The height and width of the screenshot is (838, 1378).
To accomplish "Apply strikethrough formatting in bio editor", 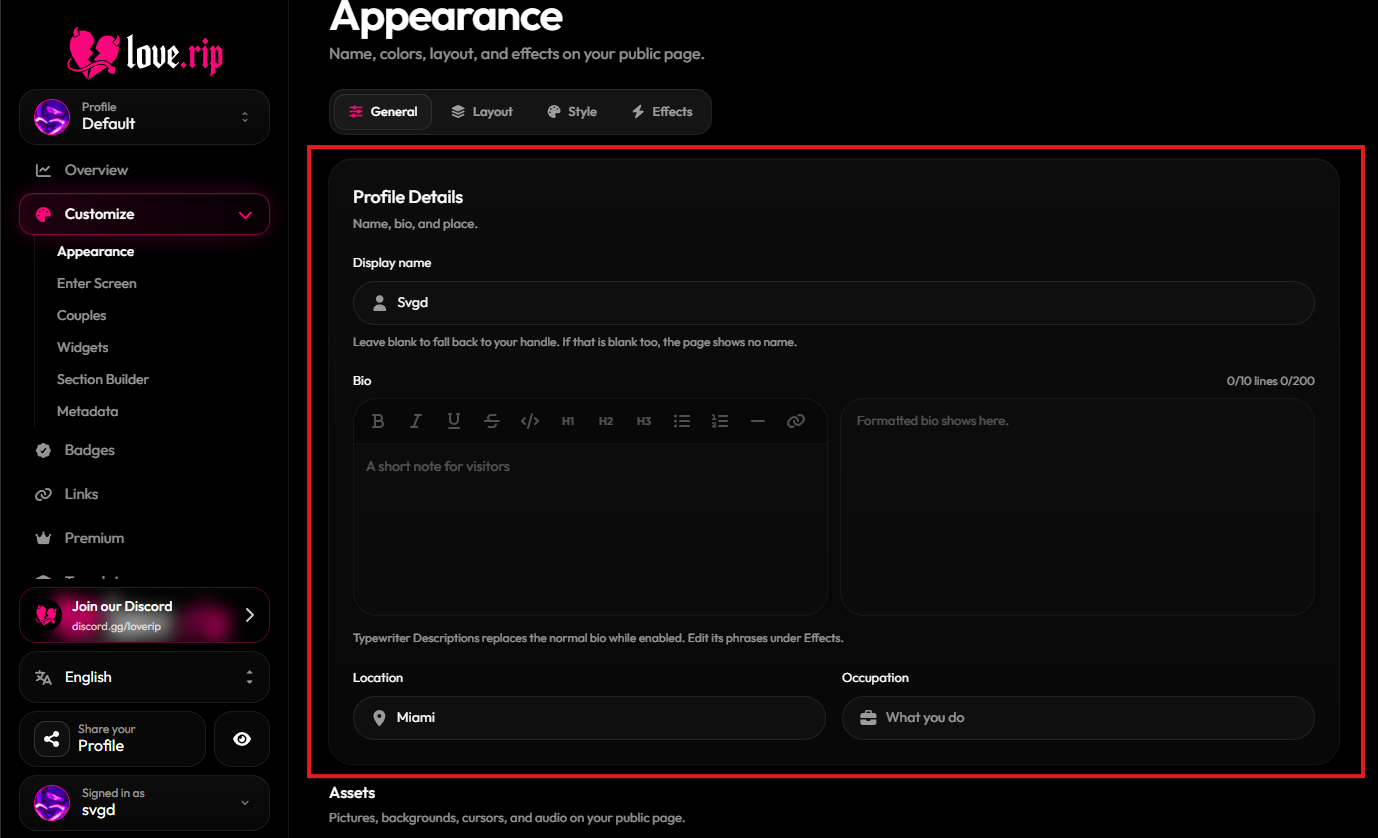I will [x=492, y=421].
